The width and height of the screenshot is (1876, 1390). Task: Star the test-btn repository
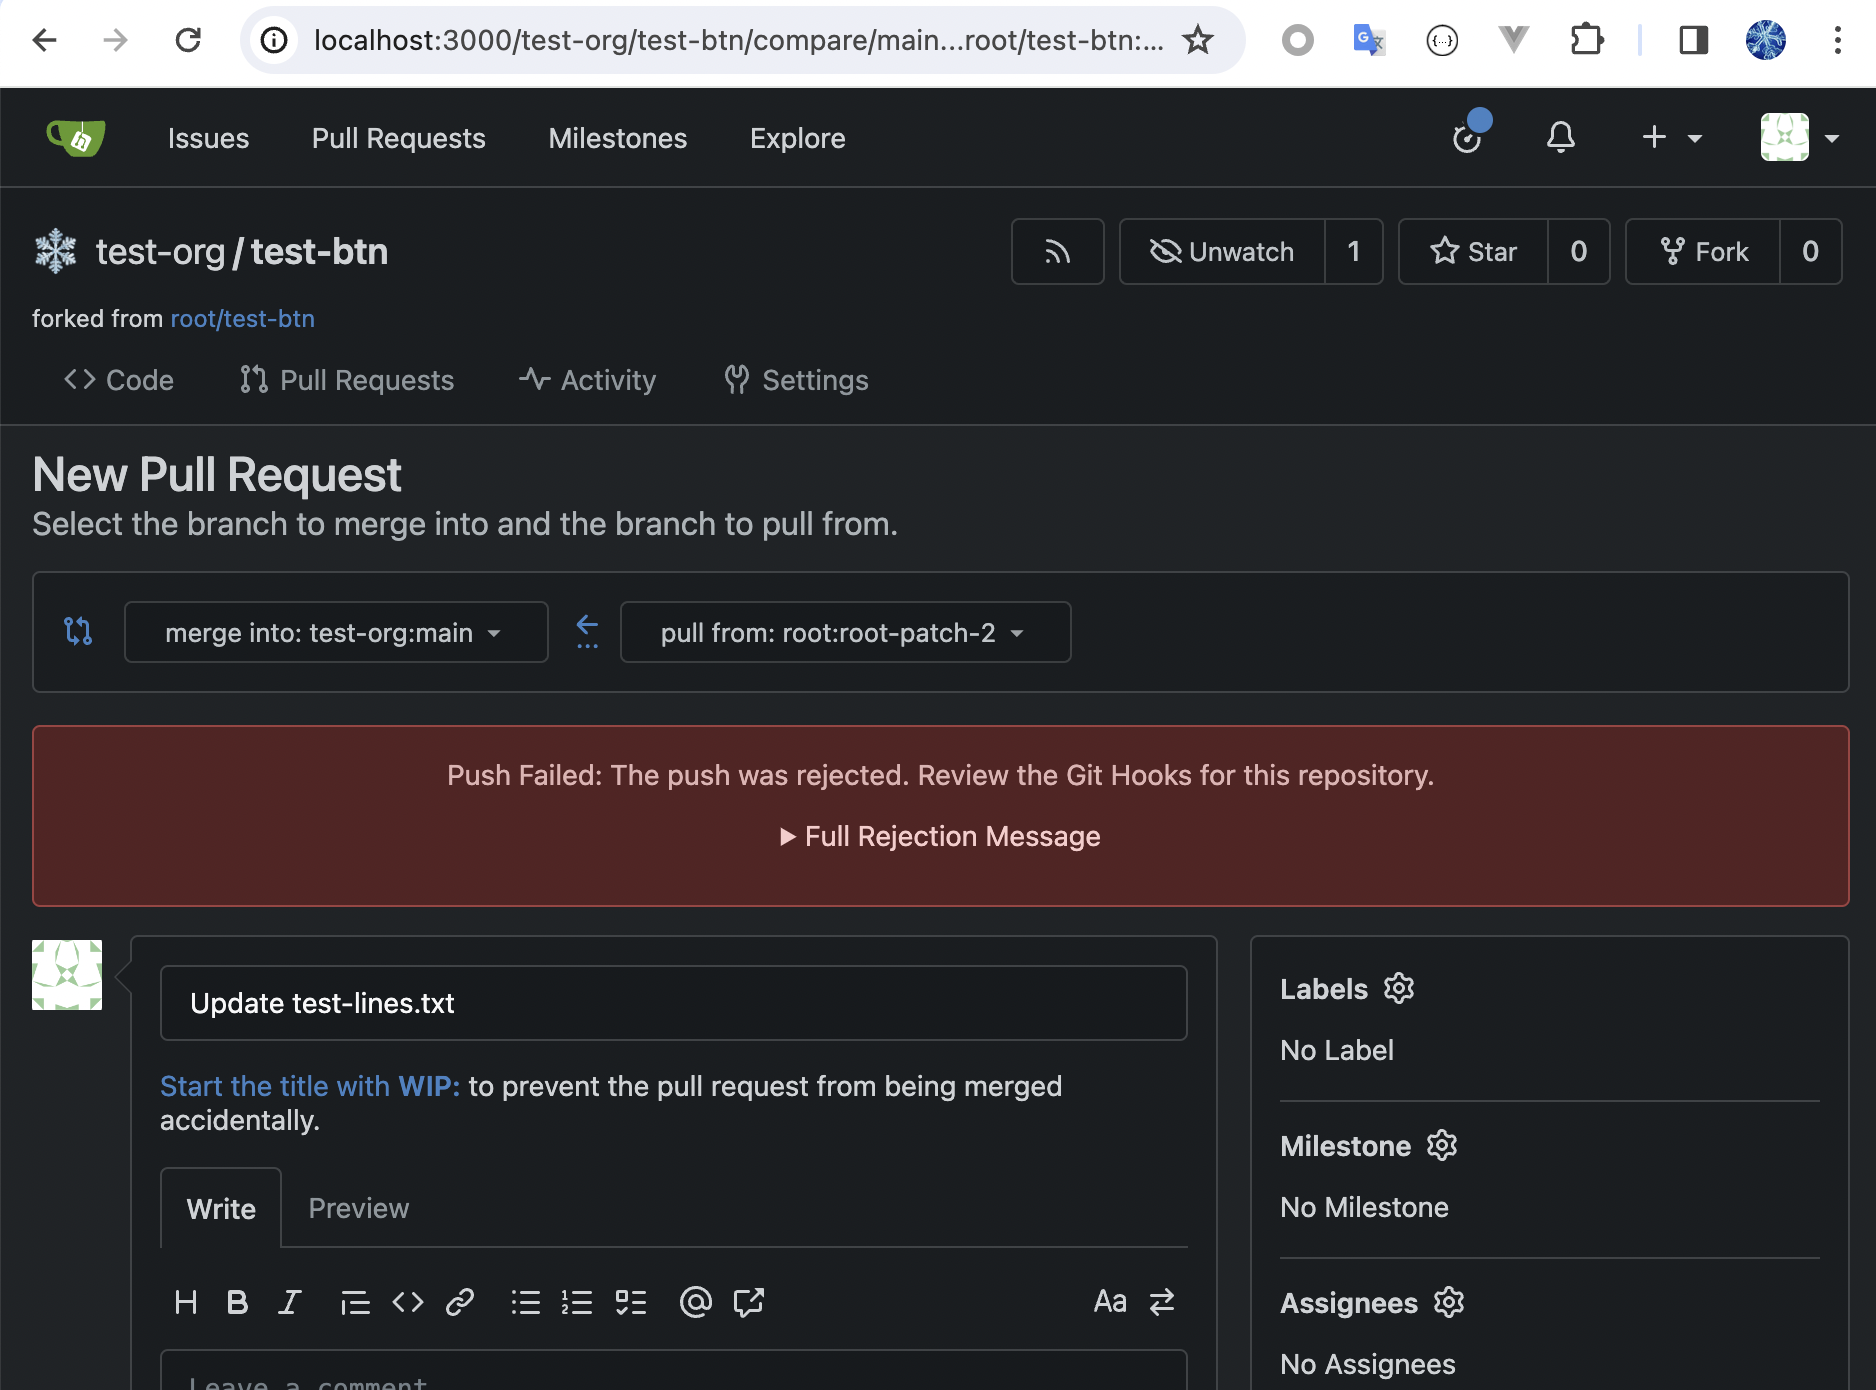click(x=1473, y=252)
